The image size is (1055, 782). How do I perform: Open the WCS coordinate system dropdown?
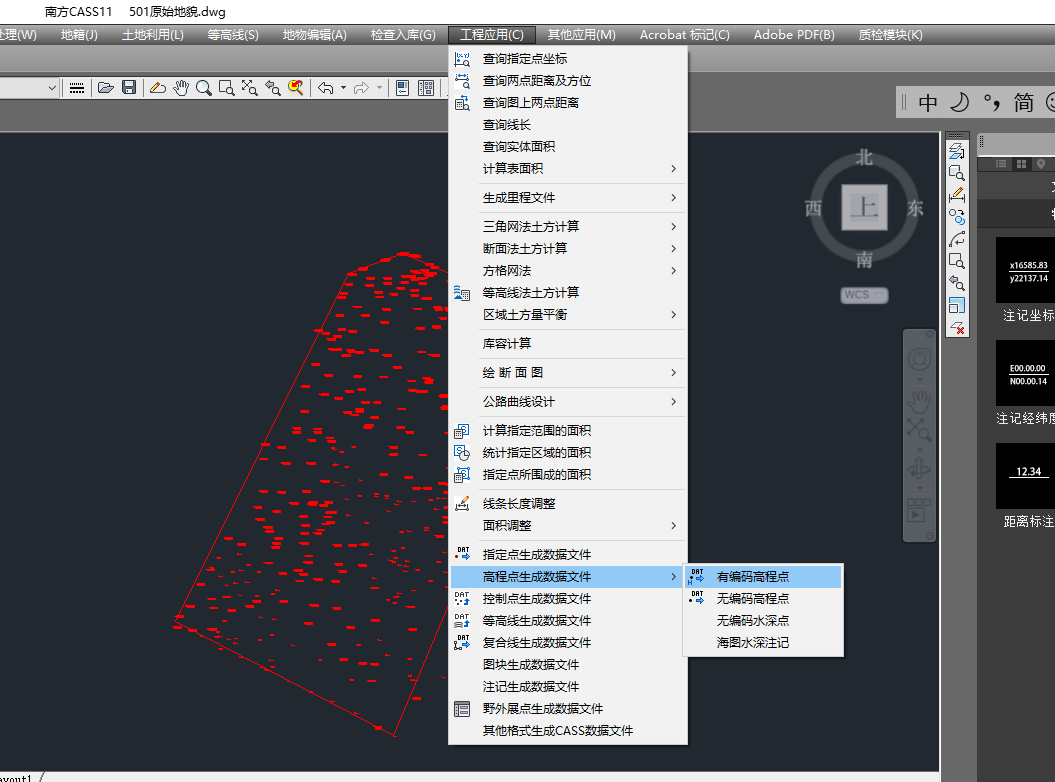pos(864,295)
